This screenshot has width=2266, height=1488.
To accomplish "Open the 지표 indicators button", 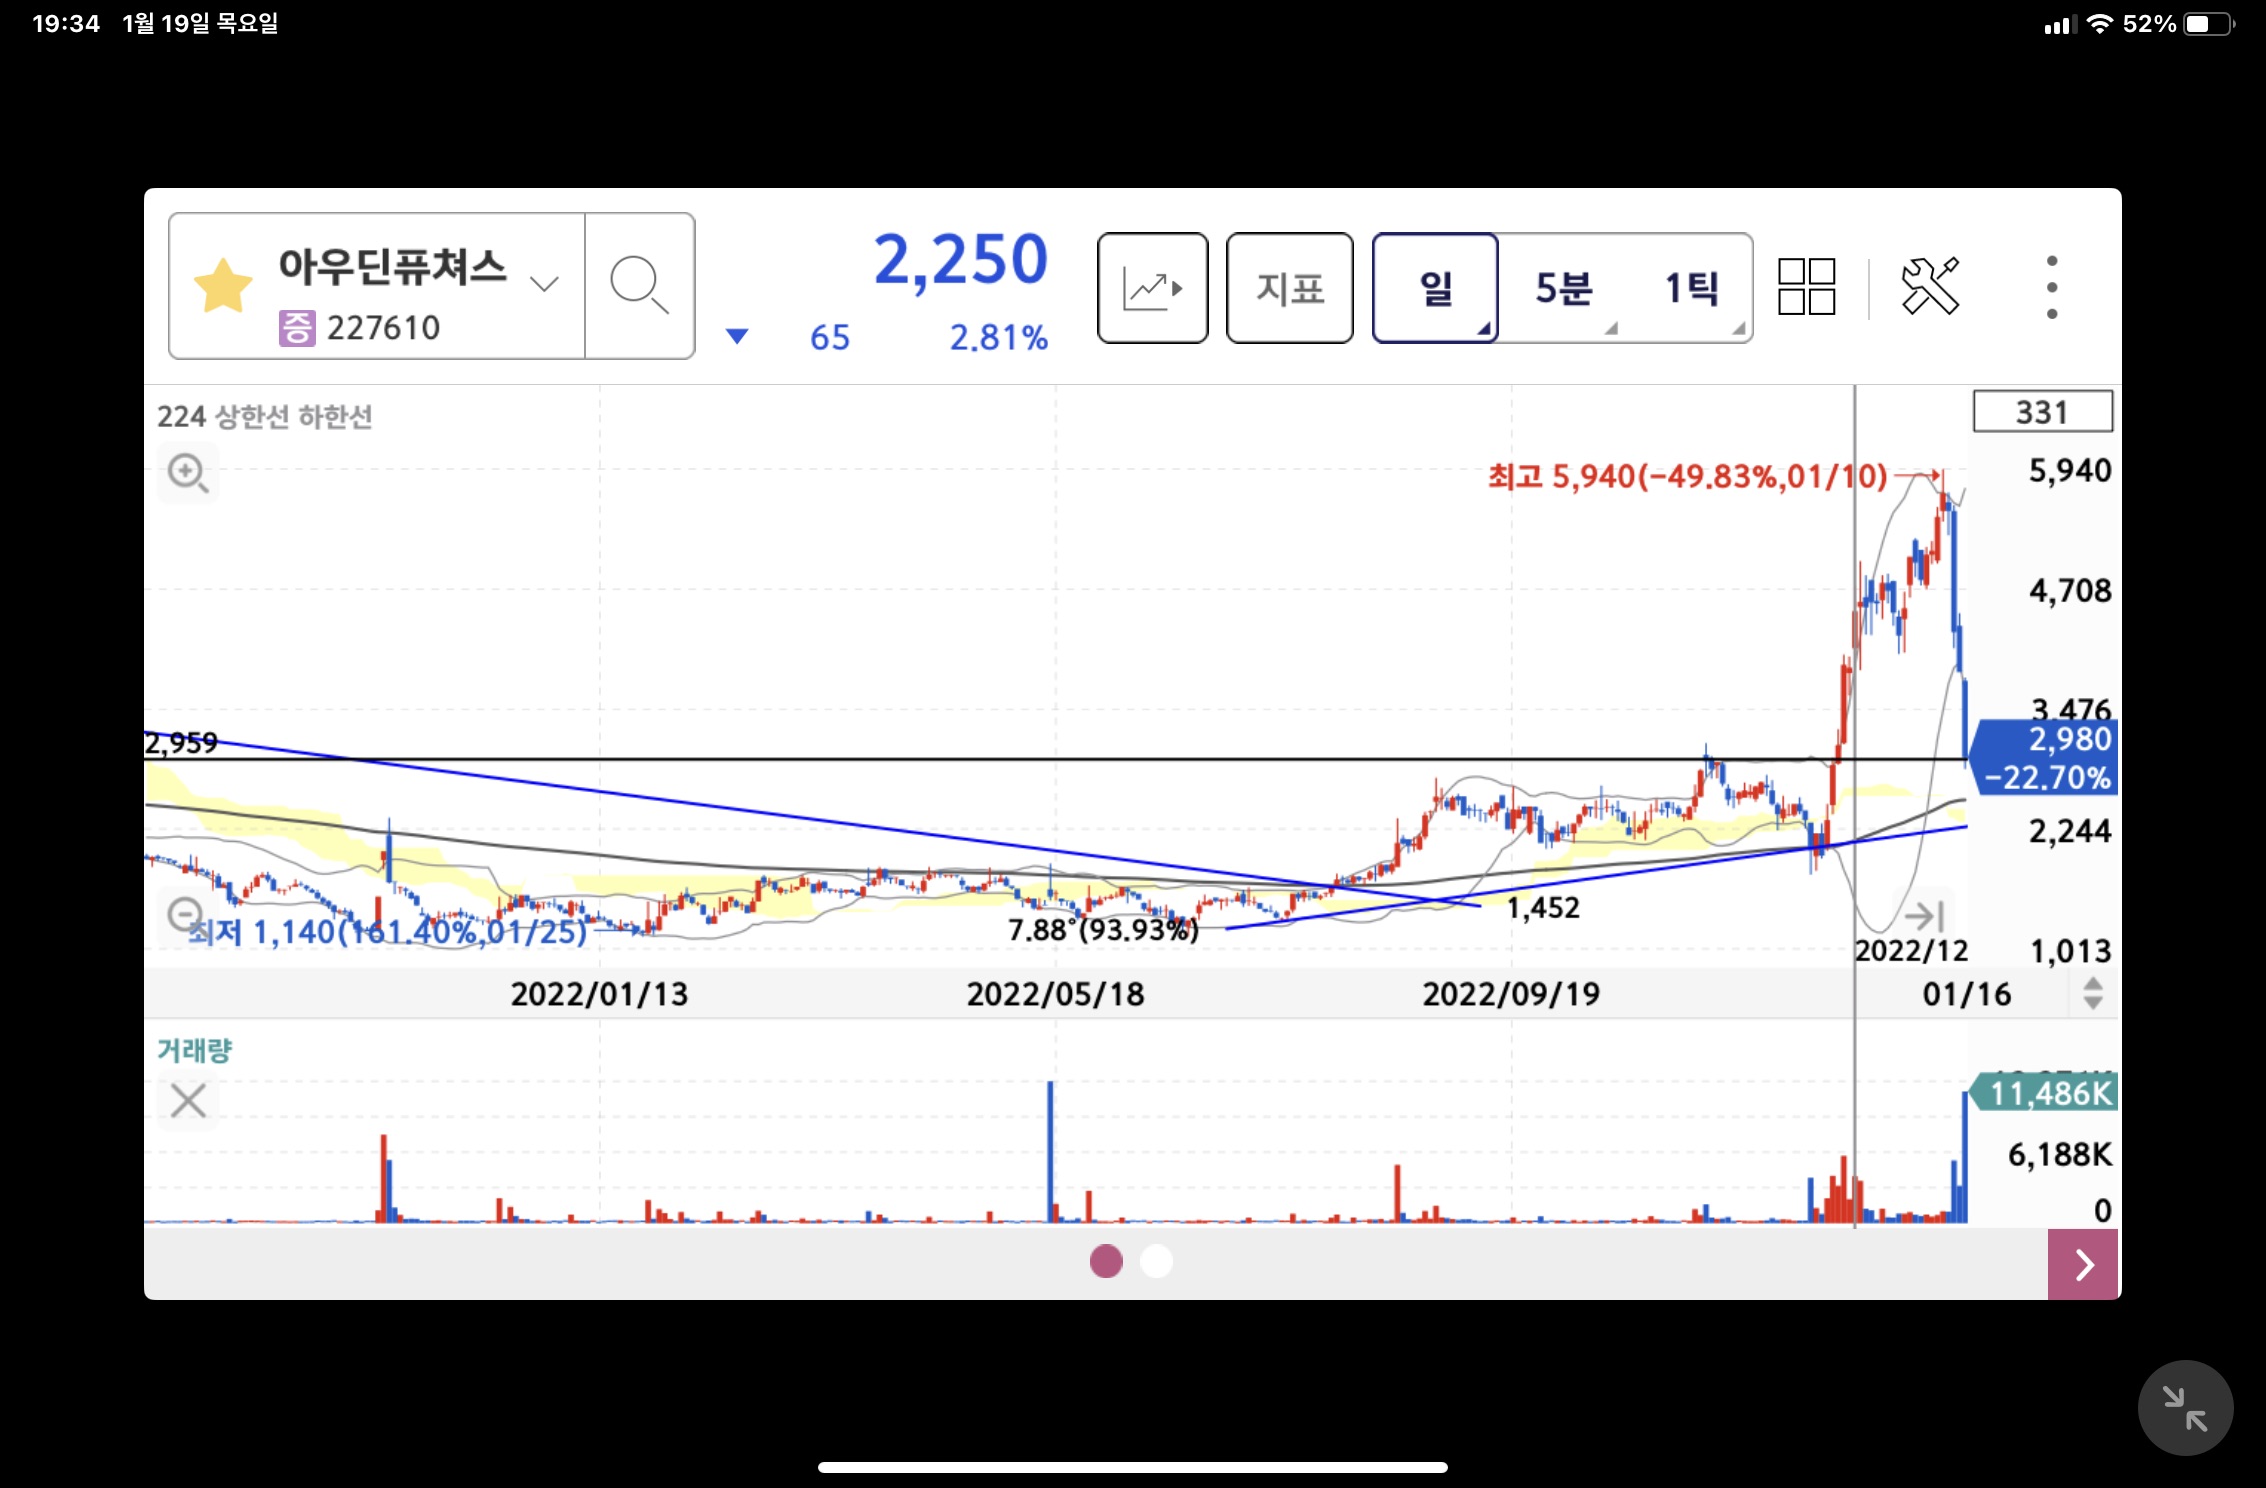I will pyautogui.click(x=1289, y=289).
